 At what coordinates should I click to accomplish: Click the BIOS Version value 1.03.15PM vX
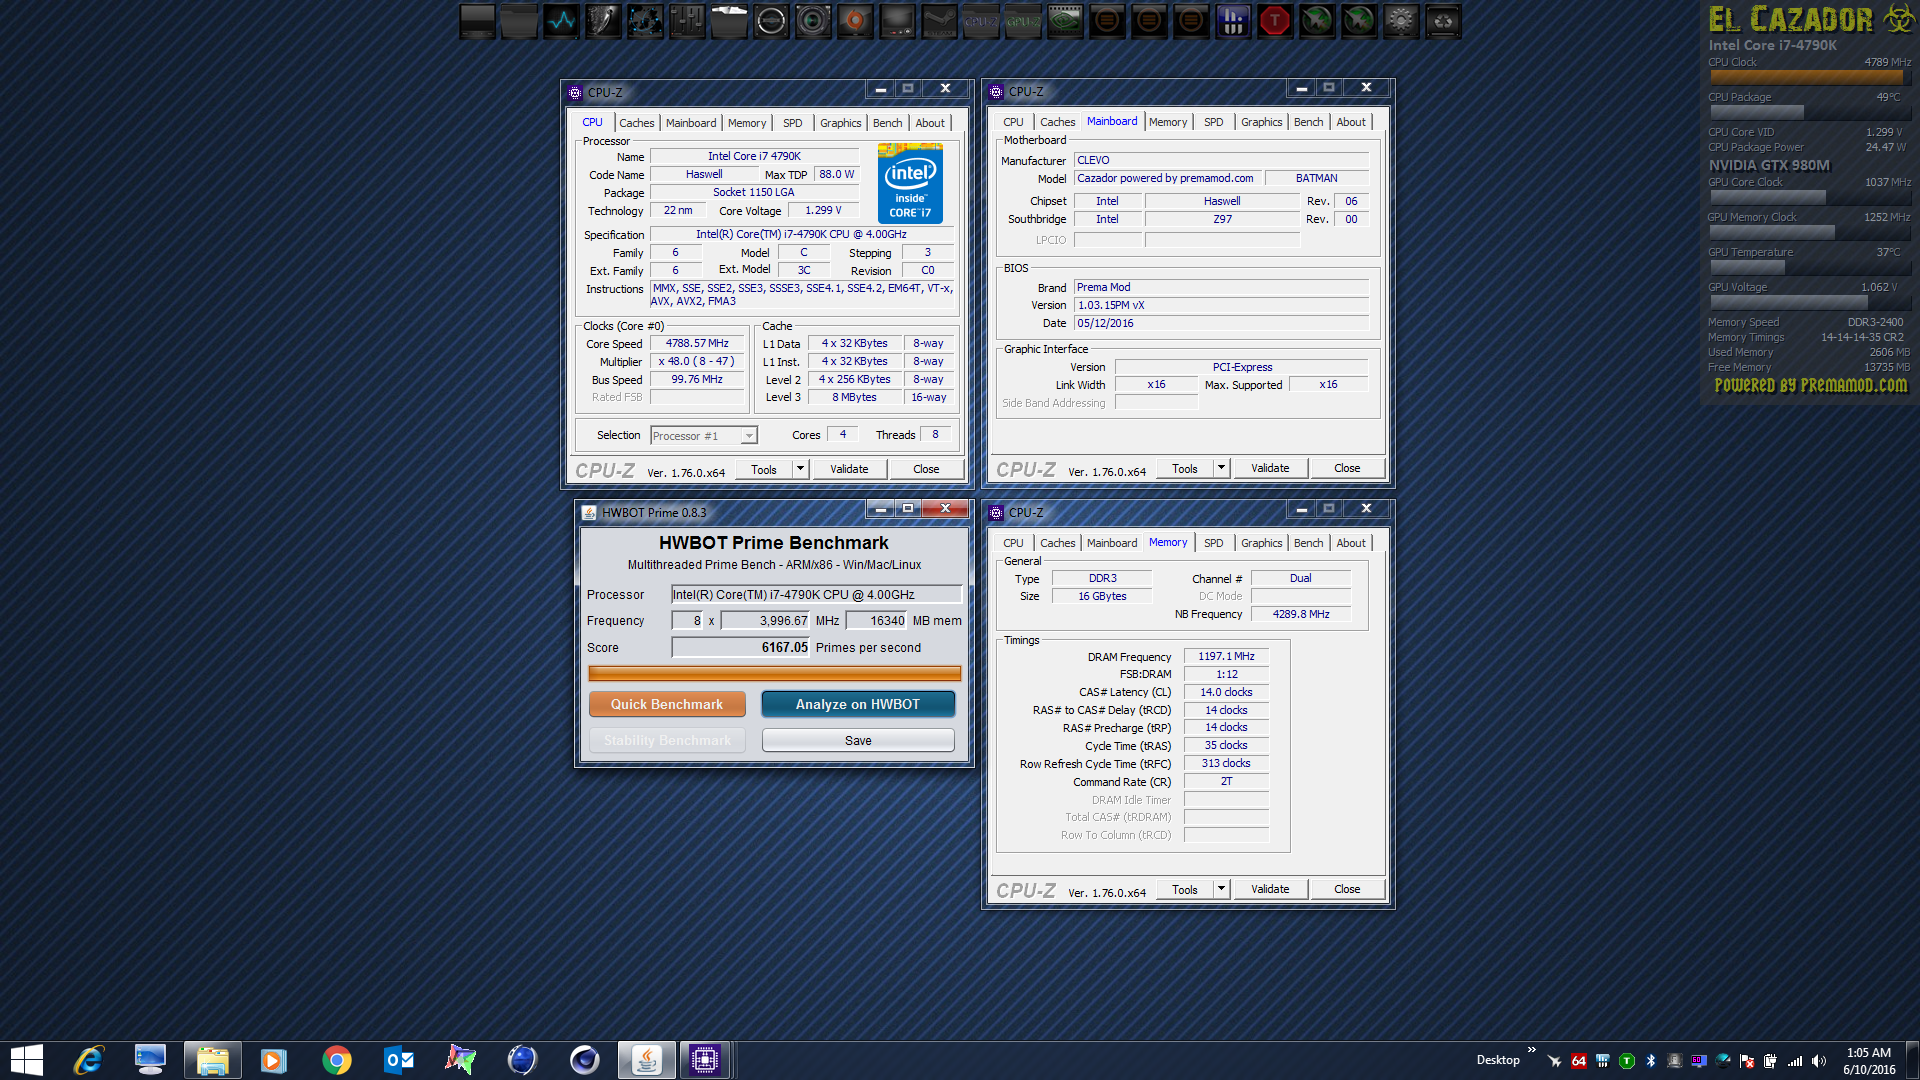click(1221, 305)
